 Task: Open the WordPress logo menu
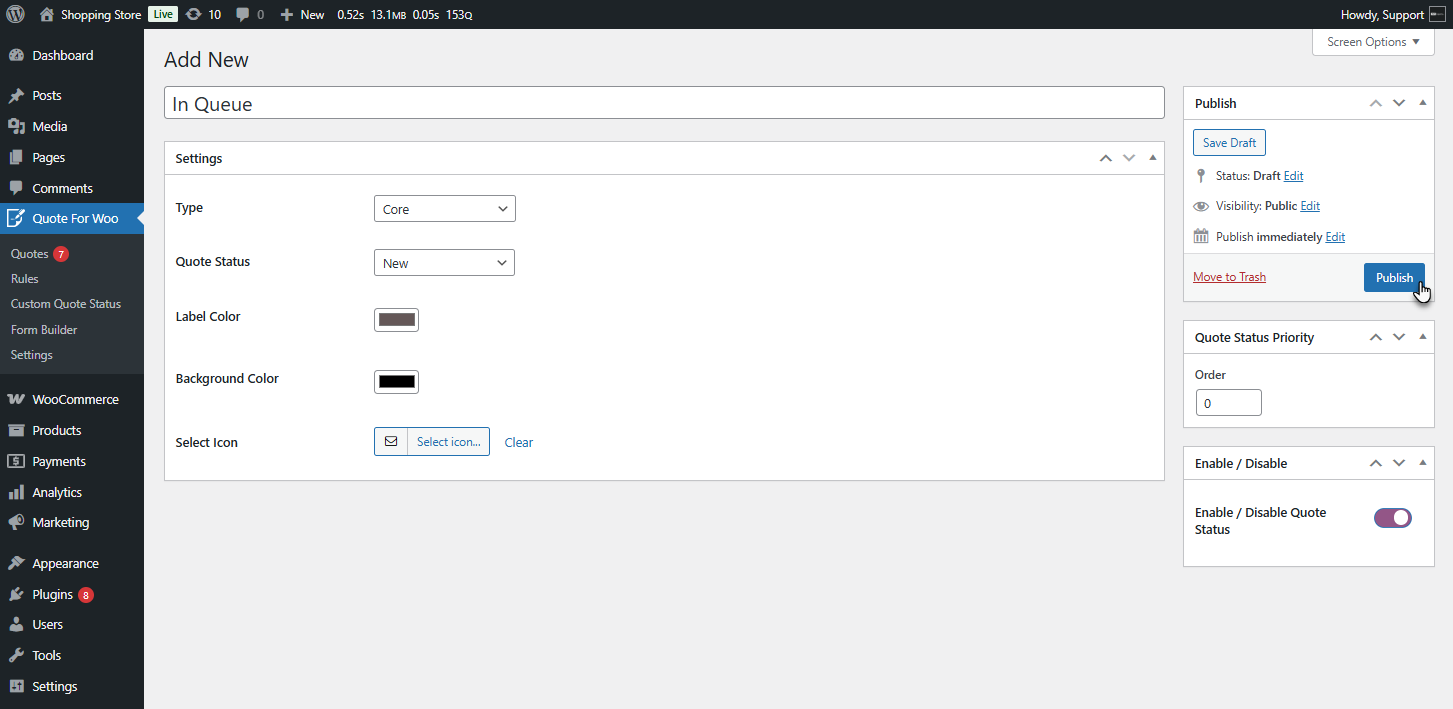[13, 14]
